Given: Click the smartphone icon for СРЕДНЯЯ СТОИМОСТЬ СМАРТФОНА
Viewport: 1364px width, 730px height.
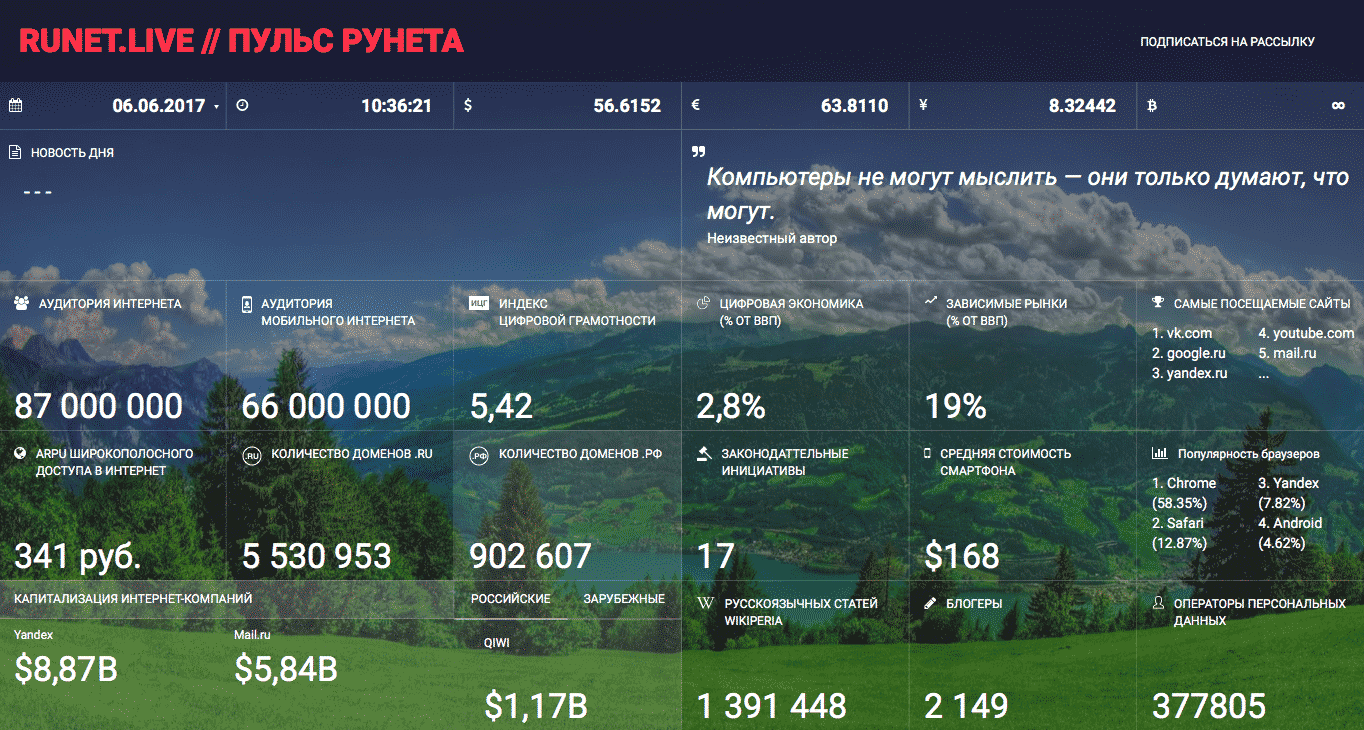Looking at the screenshot, I should tap(928, 453).
